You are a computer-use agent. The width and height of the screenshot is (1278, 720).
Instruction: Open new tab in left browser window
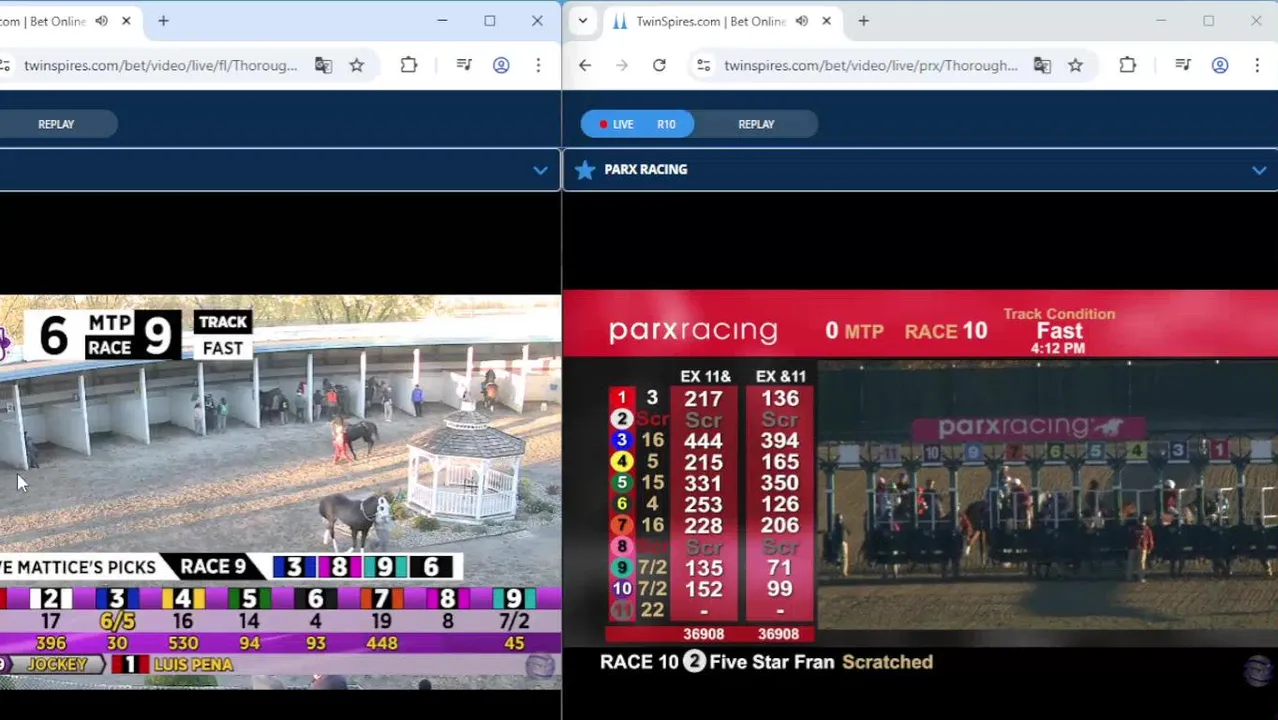coord(163,21)
